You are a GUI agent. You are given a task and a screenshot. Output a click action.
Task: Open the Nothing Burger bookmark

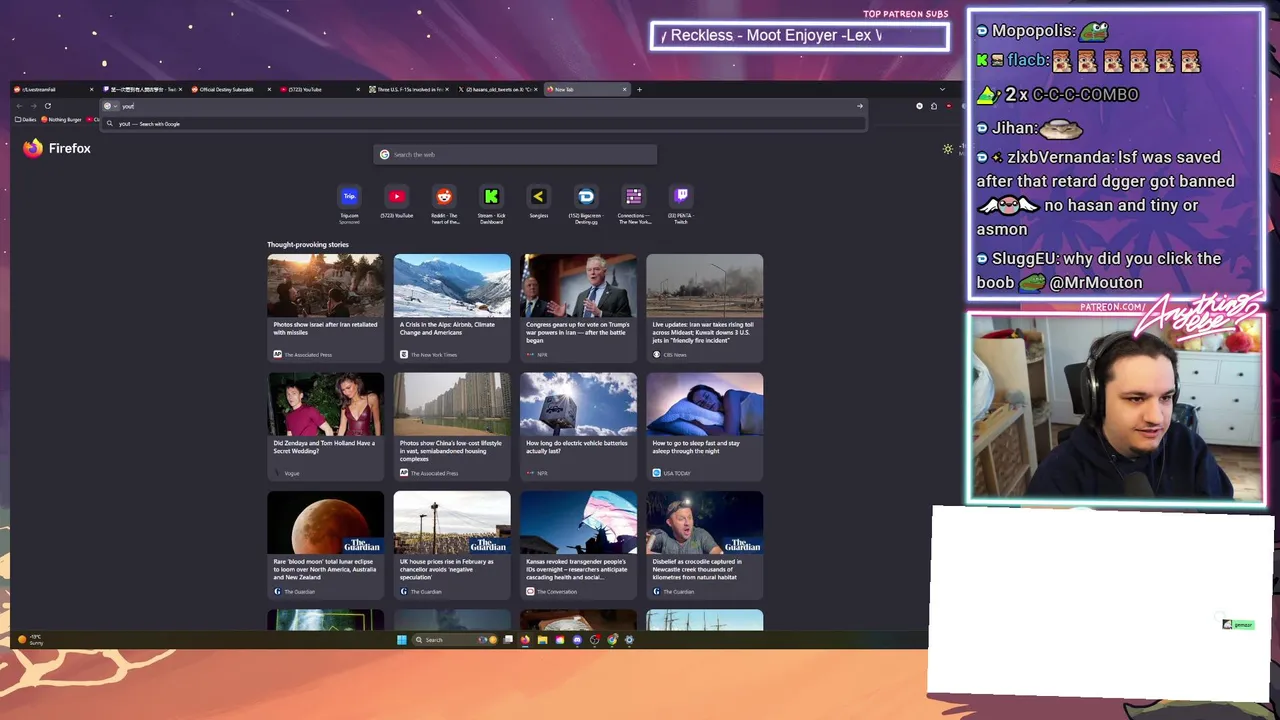(61, 120)
